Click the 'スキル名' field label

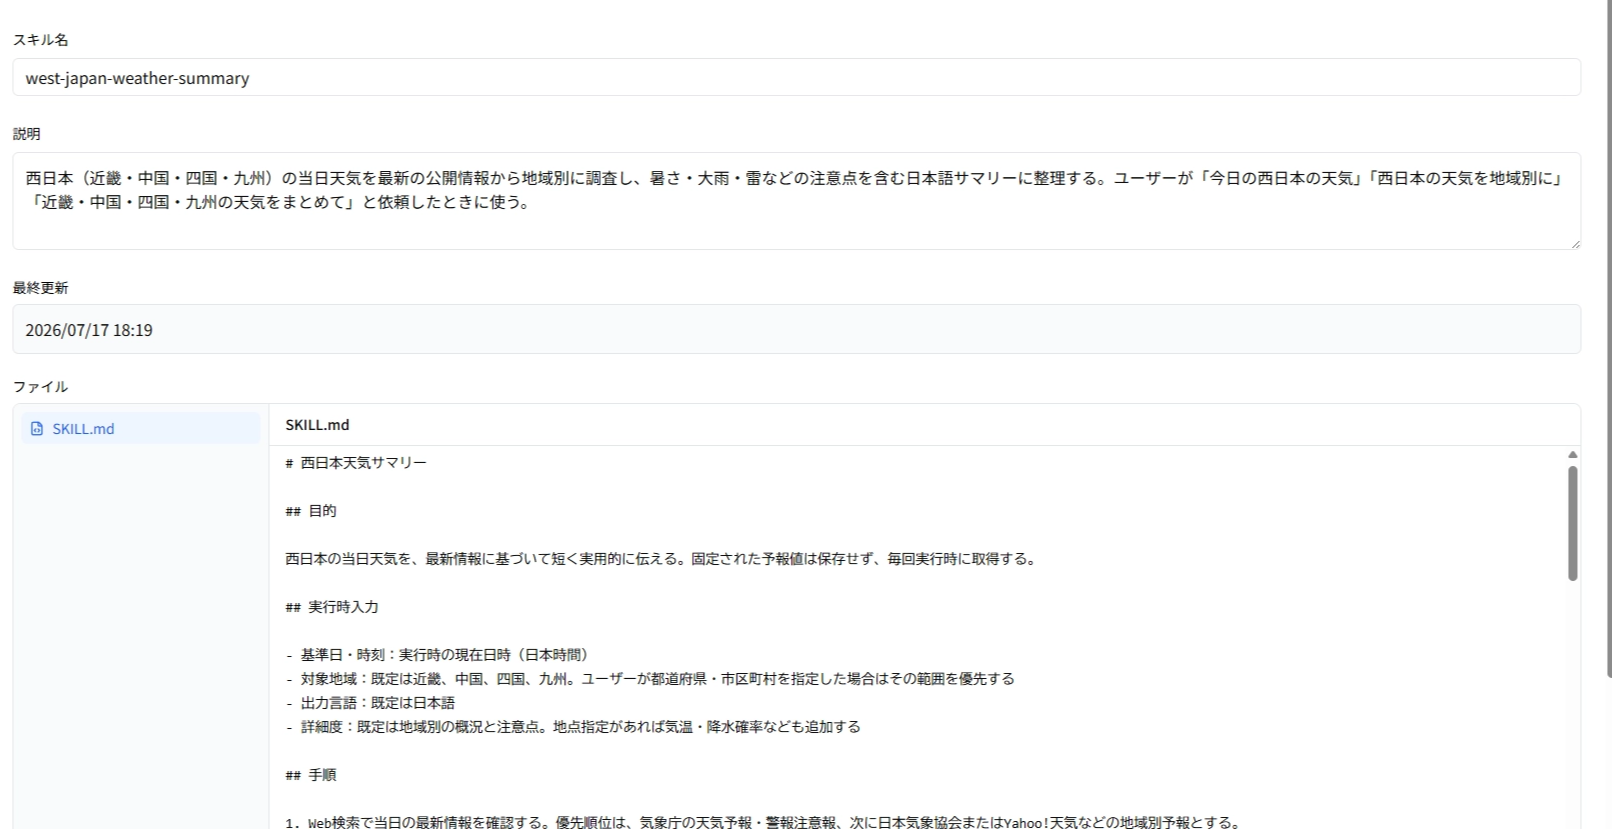coord(40,40)
